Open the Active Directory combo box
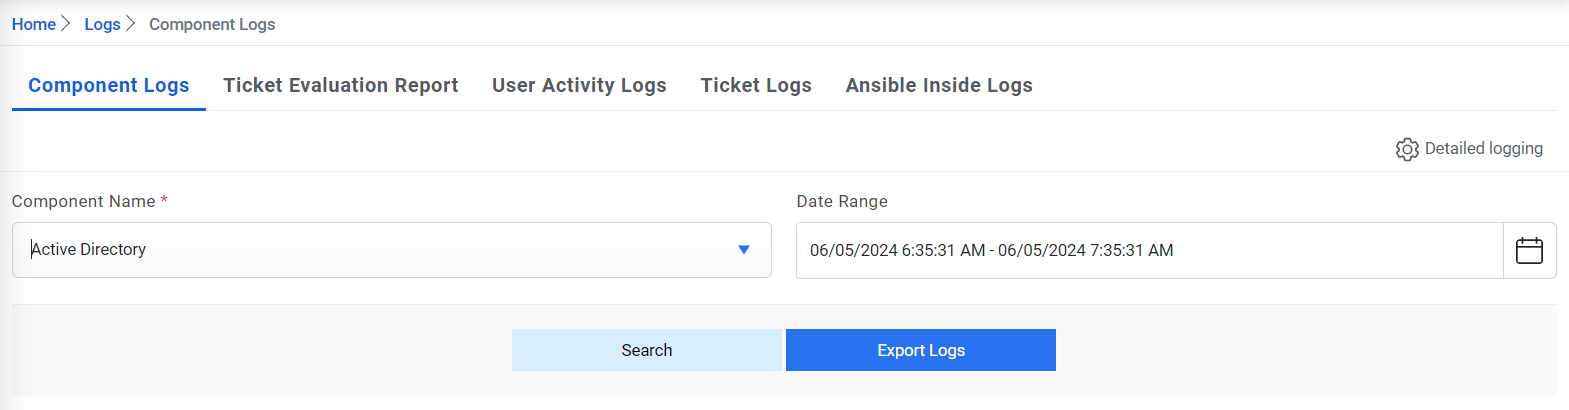 [x=380, y=250]
